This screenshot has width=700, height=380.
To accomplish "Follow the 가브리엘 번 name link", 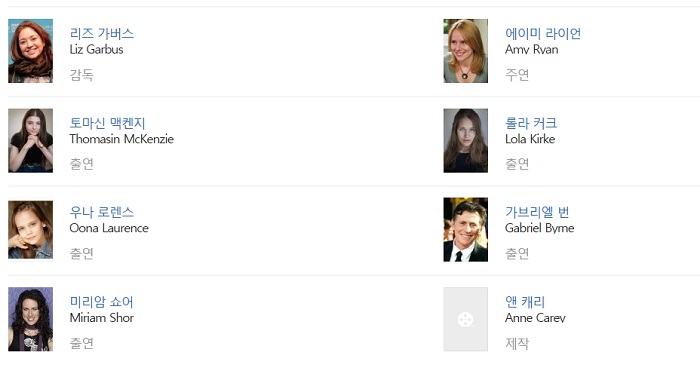I will click(x=537, y=212).
